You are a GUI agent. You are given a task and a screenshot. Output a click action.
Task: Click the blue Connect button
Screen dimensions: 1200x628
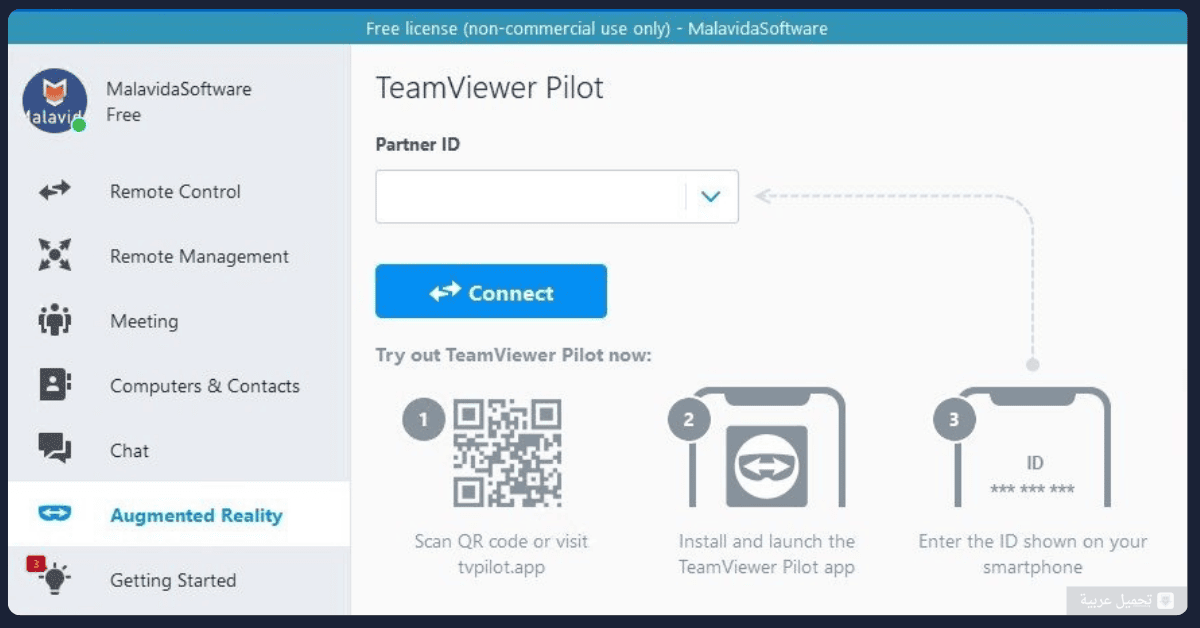[x=491, y=291]
